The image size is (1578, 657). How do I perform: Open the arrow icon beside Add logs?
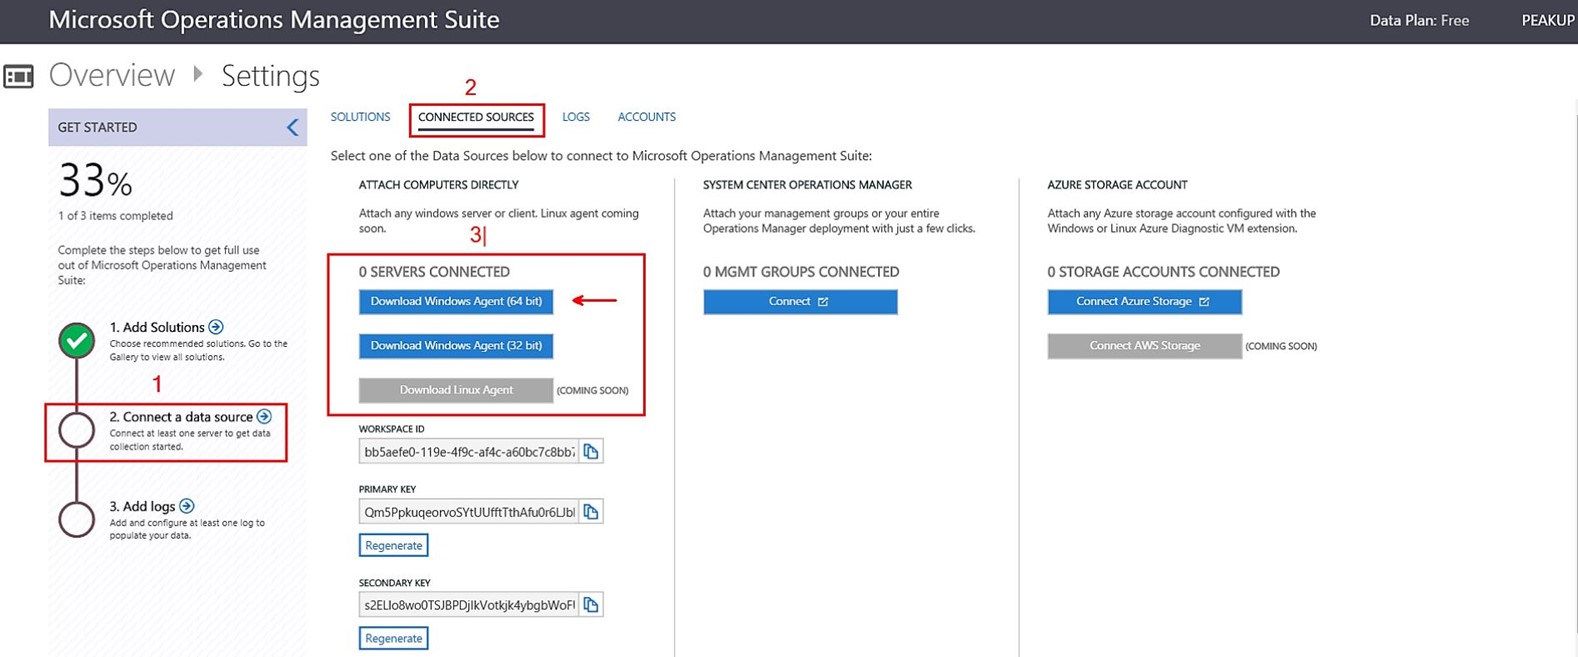[x=187, y=506]
